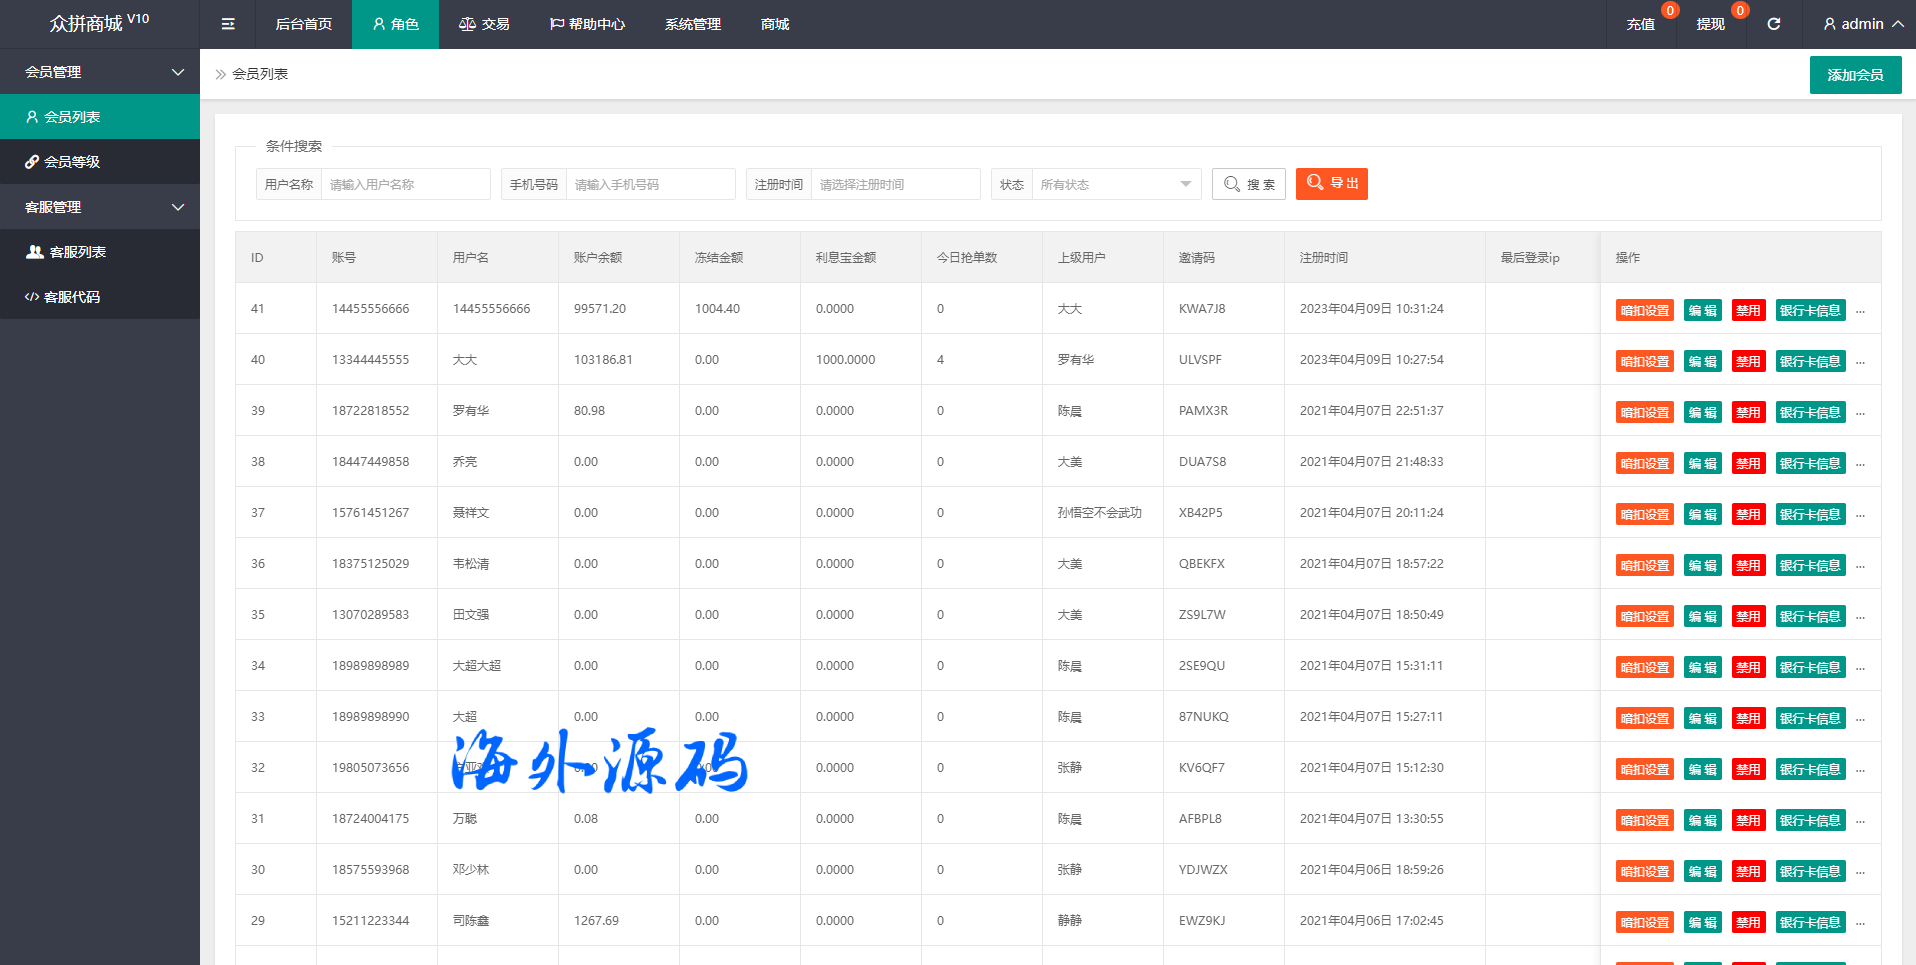This screenshot has width=1916, height=965.
Task: Click the 添加会员 button
Action: 1855,75
